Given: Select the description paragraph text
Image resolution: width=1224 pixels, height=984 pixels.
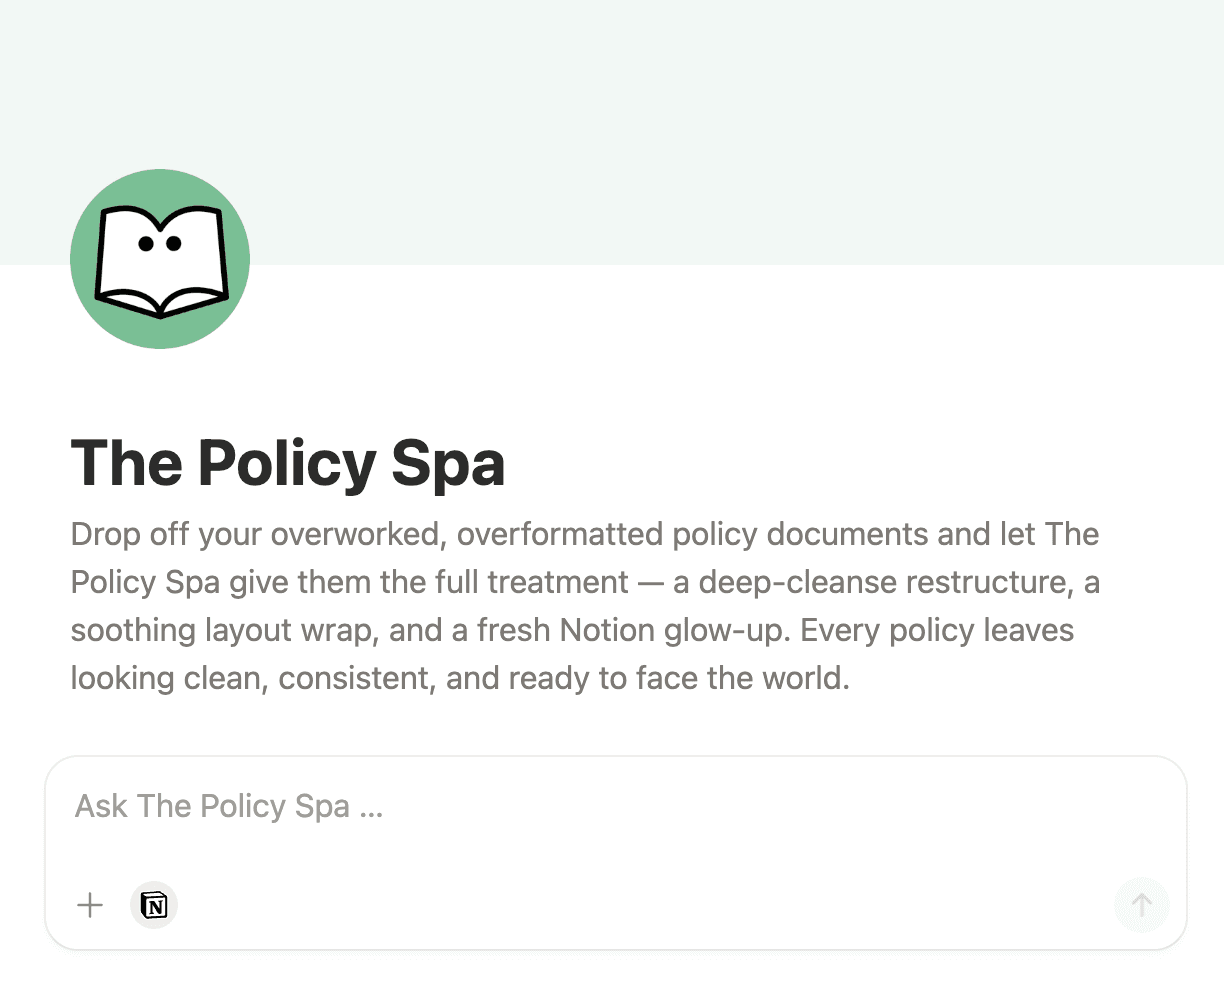Looking at the screenshot, I should point(584,605).
